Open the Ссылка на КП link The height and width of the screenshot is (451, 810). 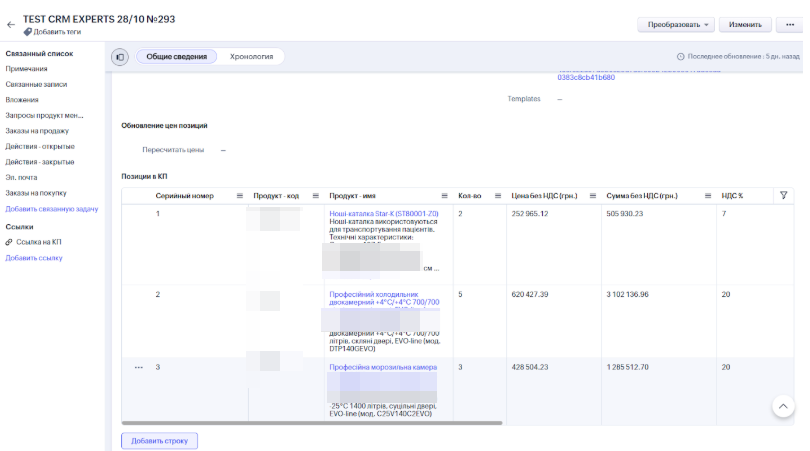39,242
